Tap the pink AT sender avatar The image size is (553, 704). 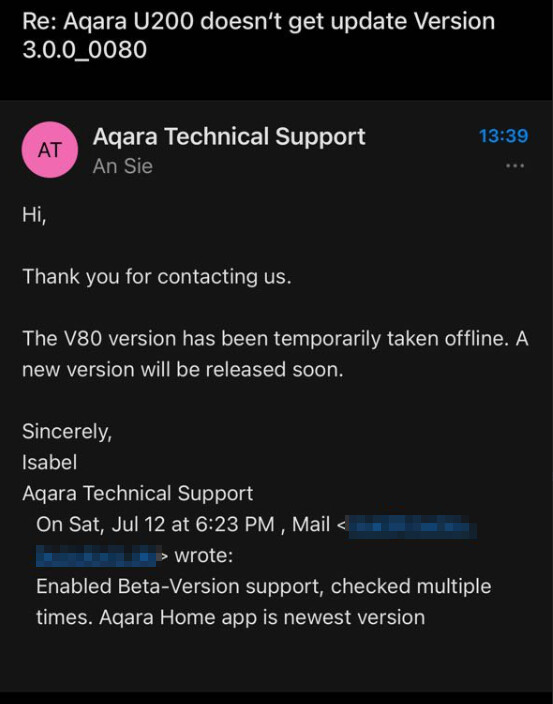point(50,150)
